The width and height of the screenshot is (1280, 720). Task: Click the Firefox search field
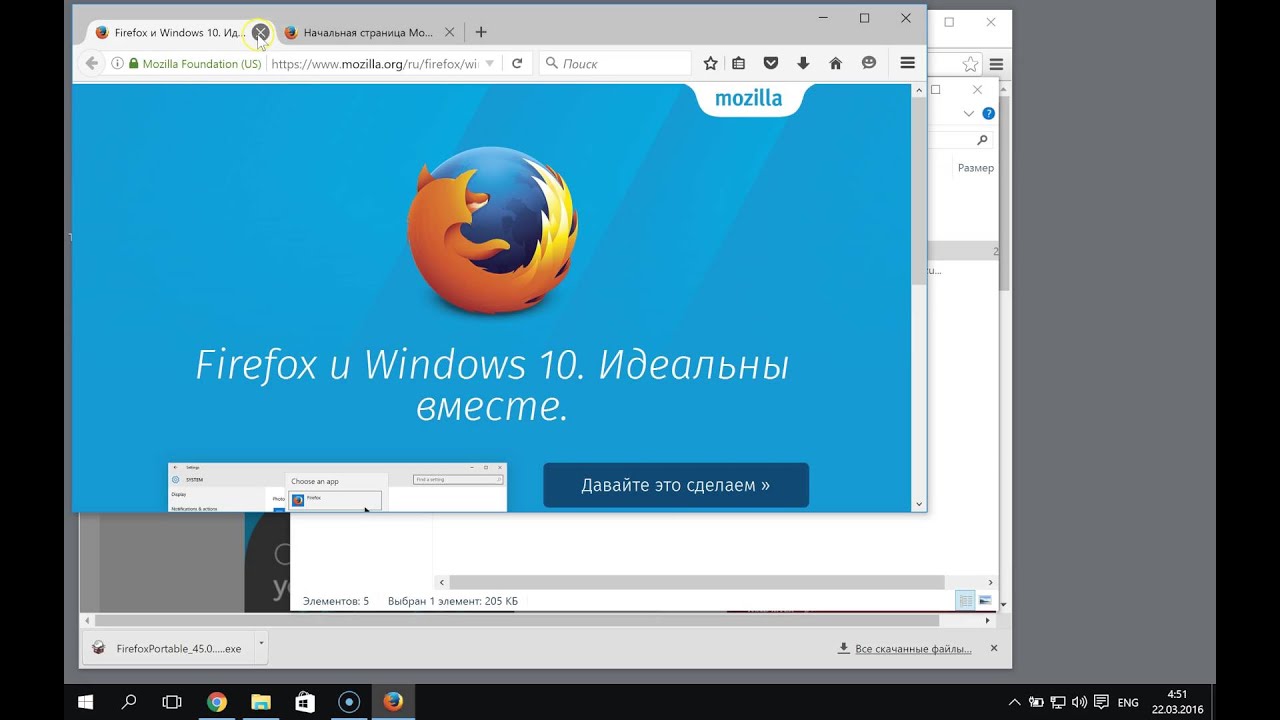tap(615, 63)
